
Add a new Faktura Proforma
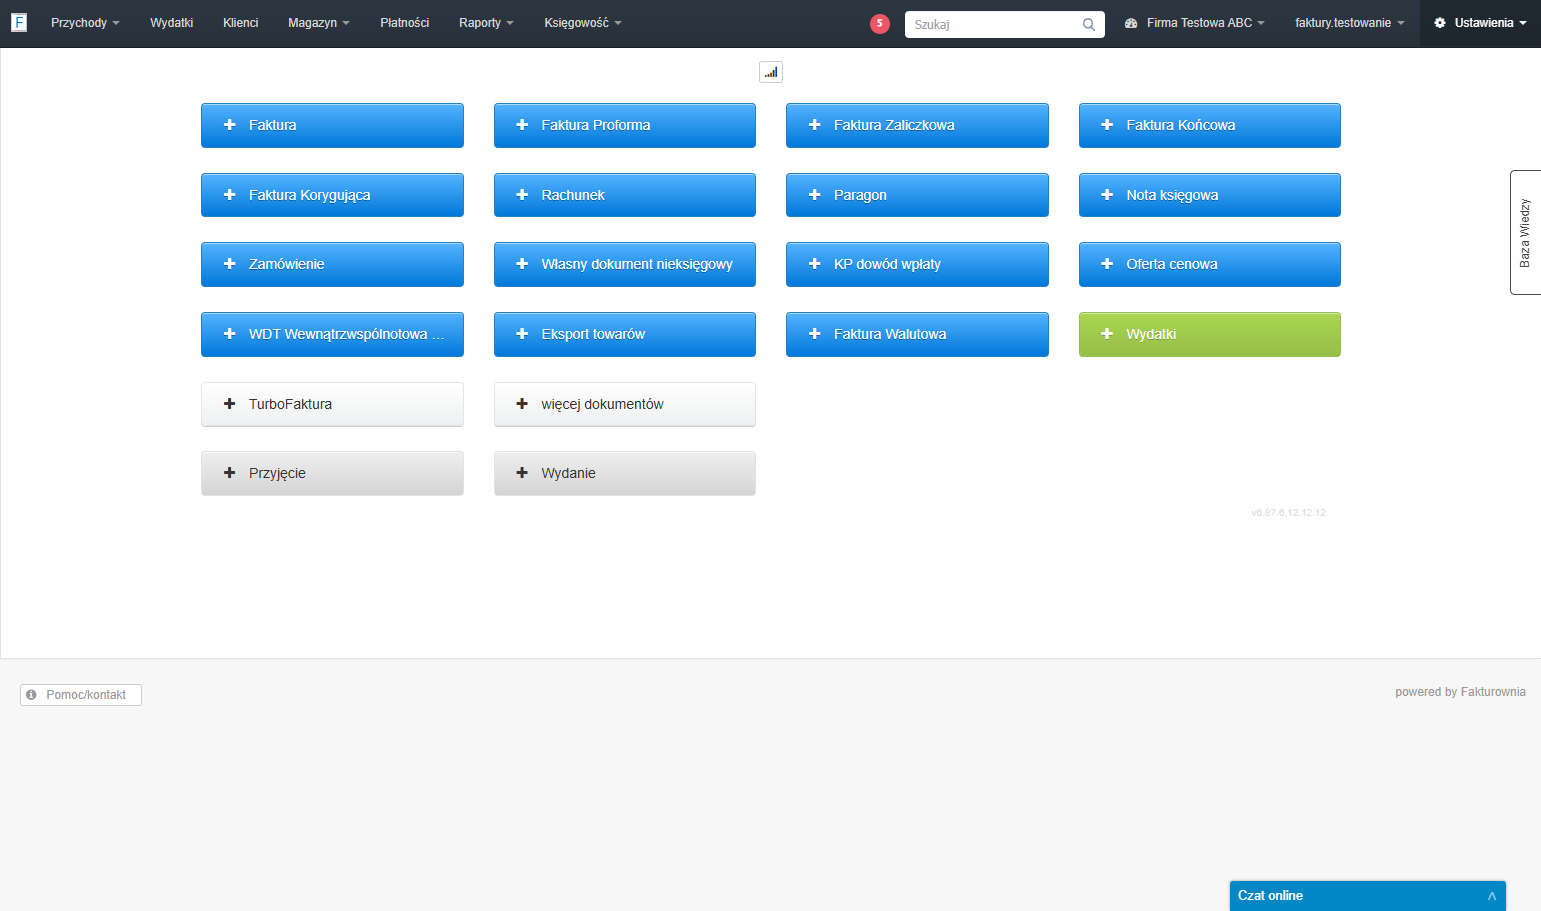[x=625, y=125]
